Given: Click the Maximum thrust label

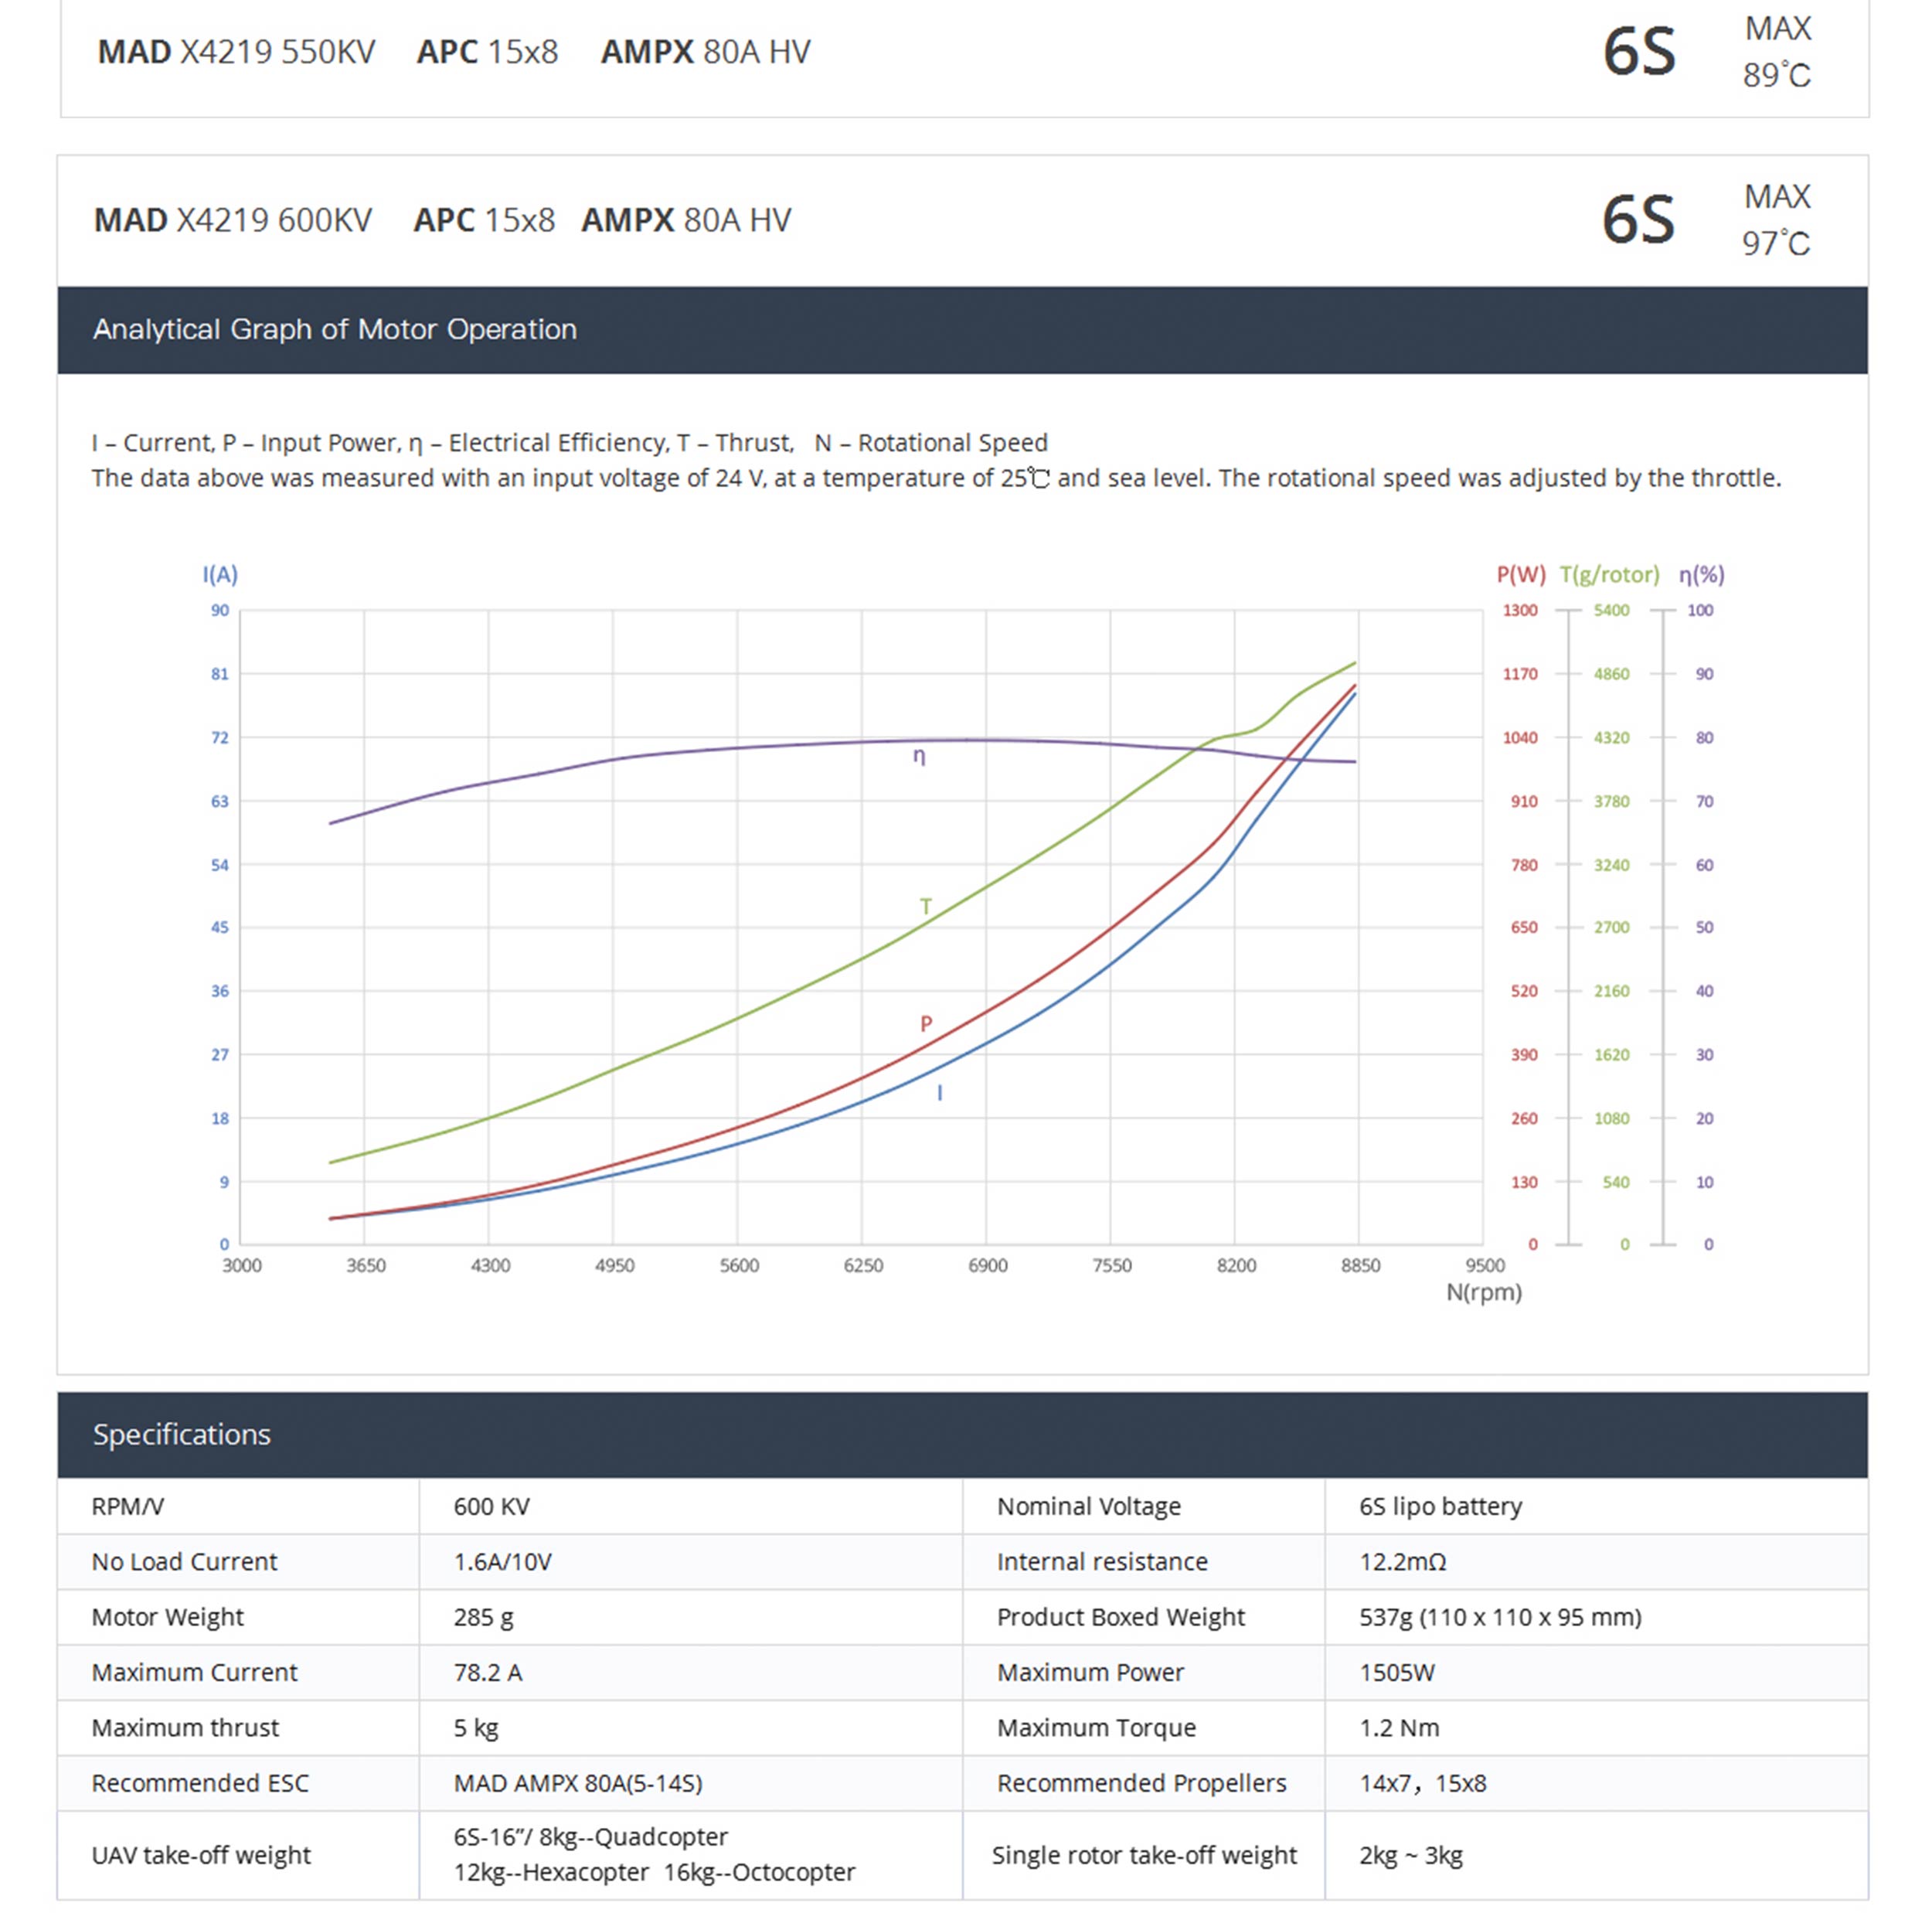Looking at the screenshot, I should coord(185,1727).
